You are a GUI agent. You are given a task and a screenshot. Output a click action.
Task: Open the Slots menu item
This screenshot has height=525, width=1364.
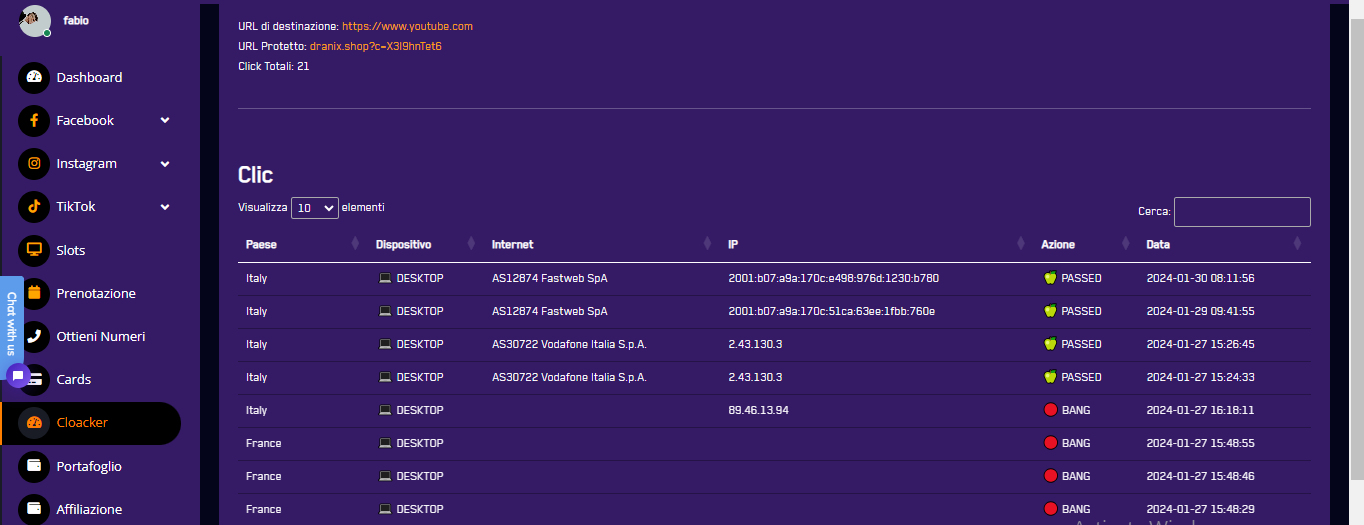(x=71, y=250)
